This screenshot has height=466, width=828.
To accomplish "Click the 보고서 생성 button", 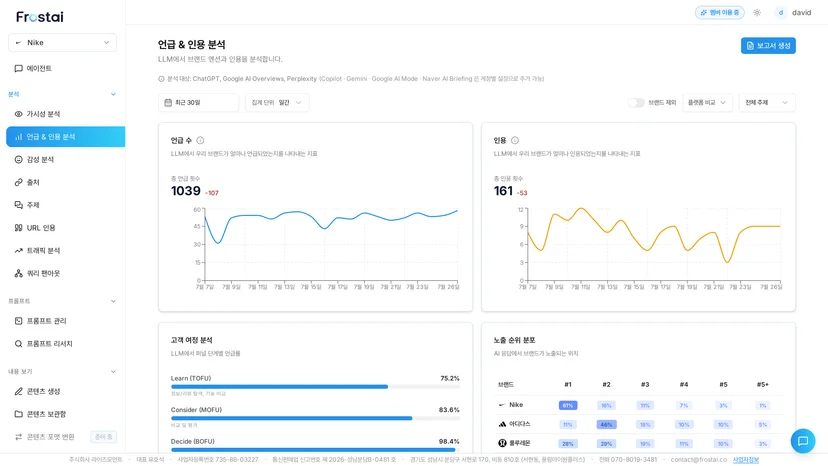I will point(768,45).
